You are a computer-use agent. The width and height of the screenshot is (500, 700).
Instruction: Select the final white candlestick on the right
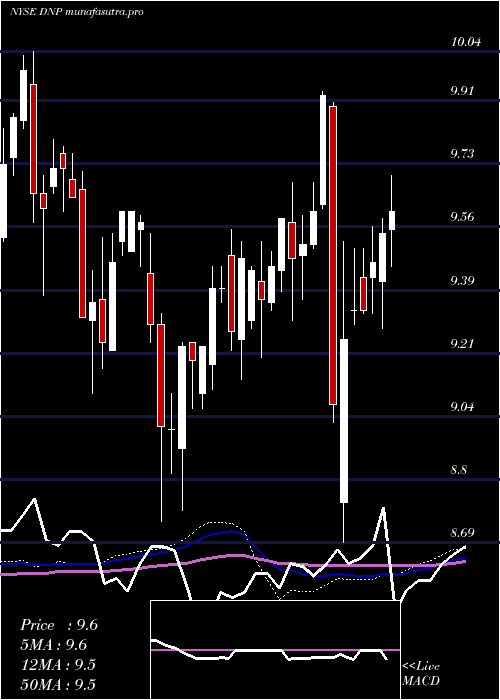tap(392, 221)
